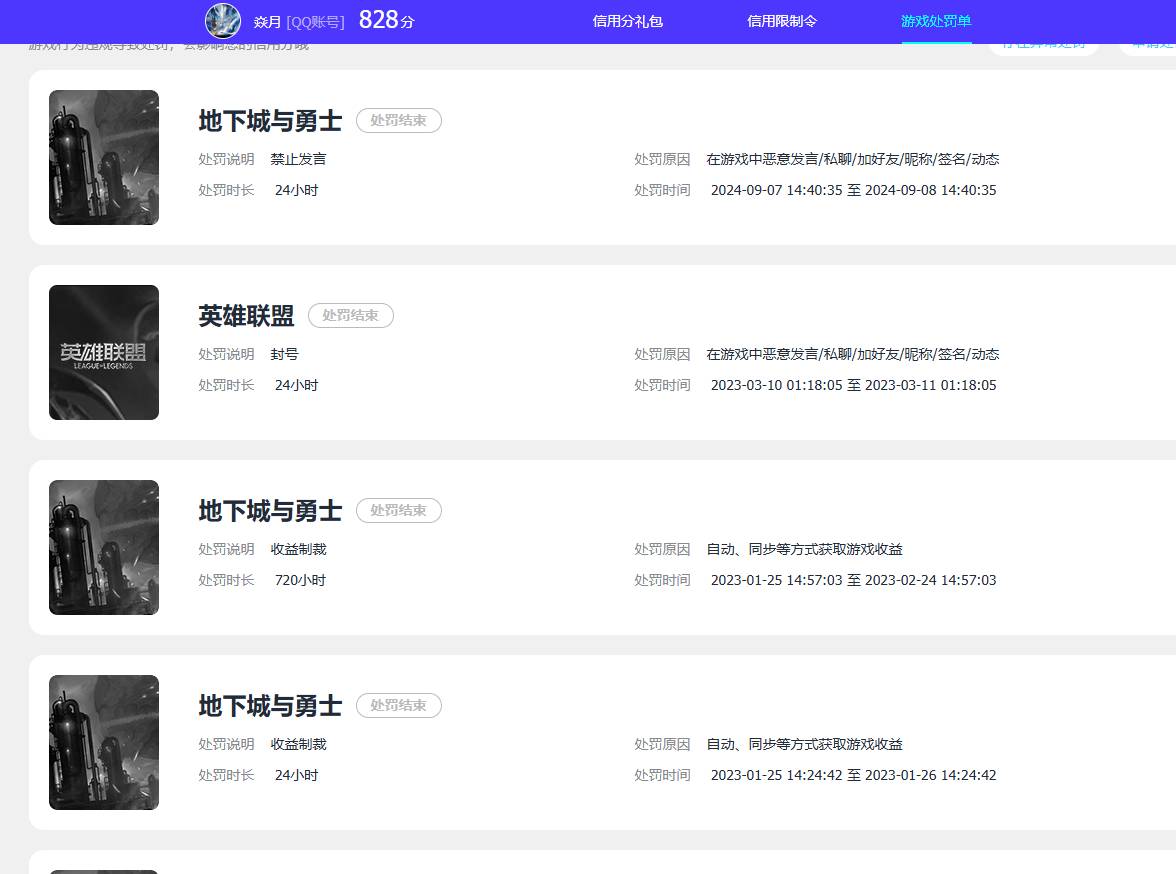
Task: Switch to the 信用分礼包 section
Action: click(x=627, y=21)
